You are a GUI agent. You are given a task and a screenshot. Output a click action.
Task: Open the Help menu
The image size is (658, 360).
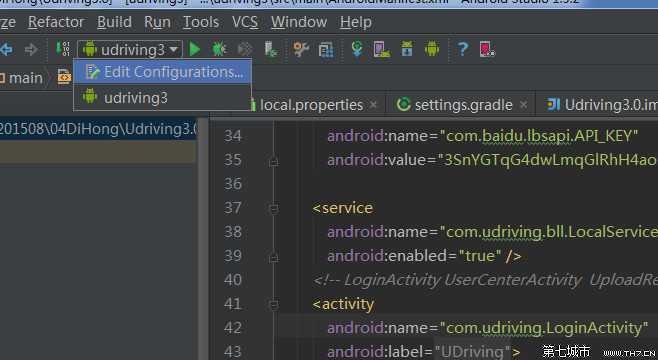coord(355,22)
